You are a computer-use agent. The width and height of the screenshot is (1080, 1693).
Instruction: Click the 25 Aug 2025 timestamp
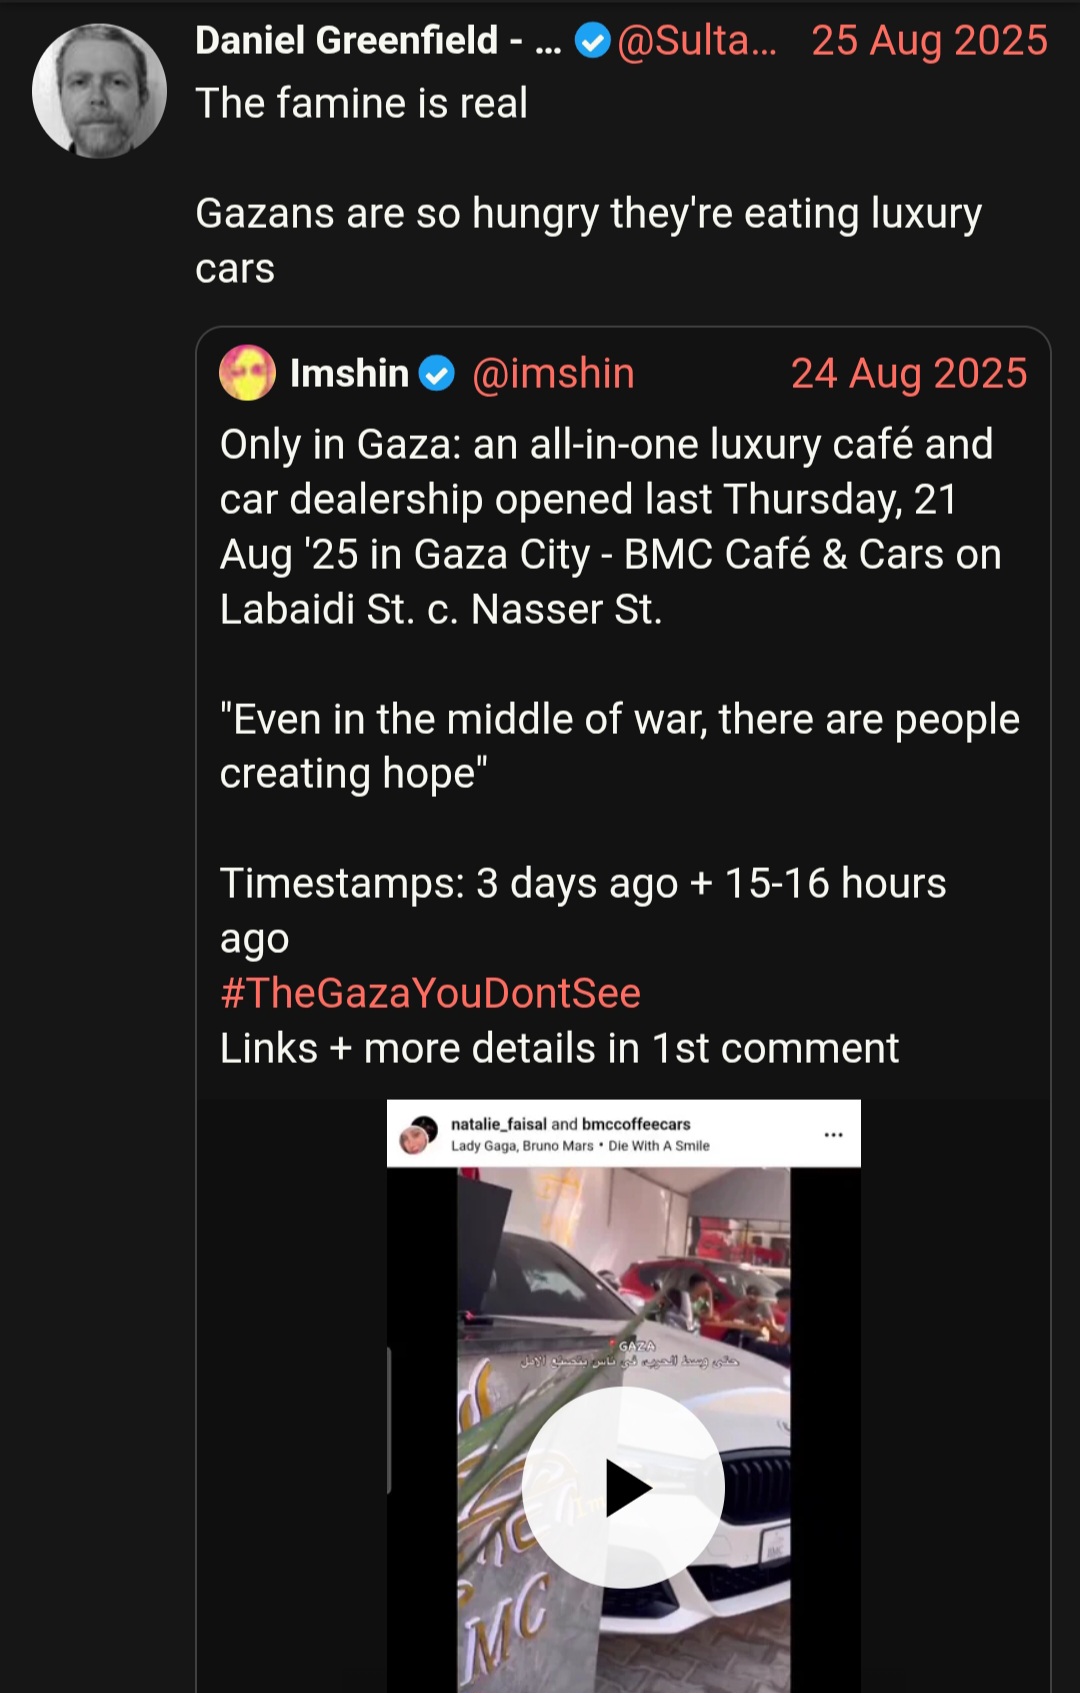(929, 41)
